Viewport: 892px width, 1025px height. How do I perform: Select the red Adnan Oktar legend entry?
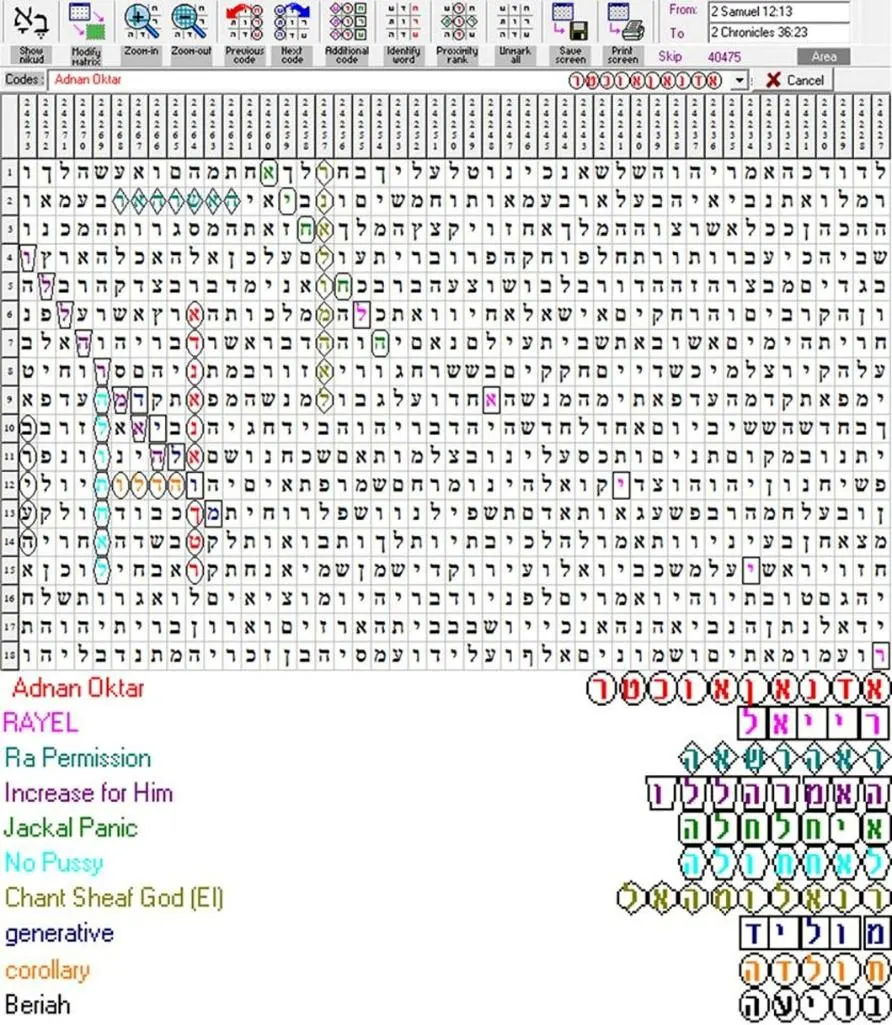78,688
